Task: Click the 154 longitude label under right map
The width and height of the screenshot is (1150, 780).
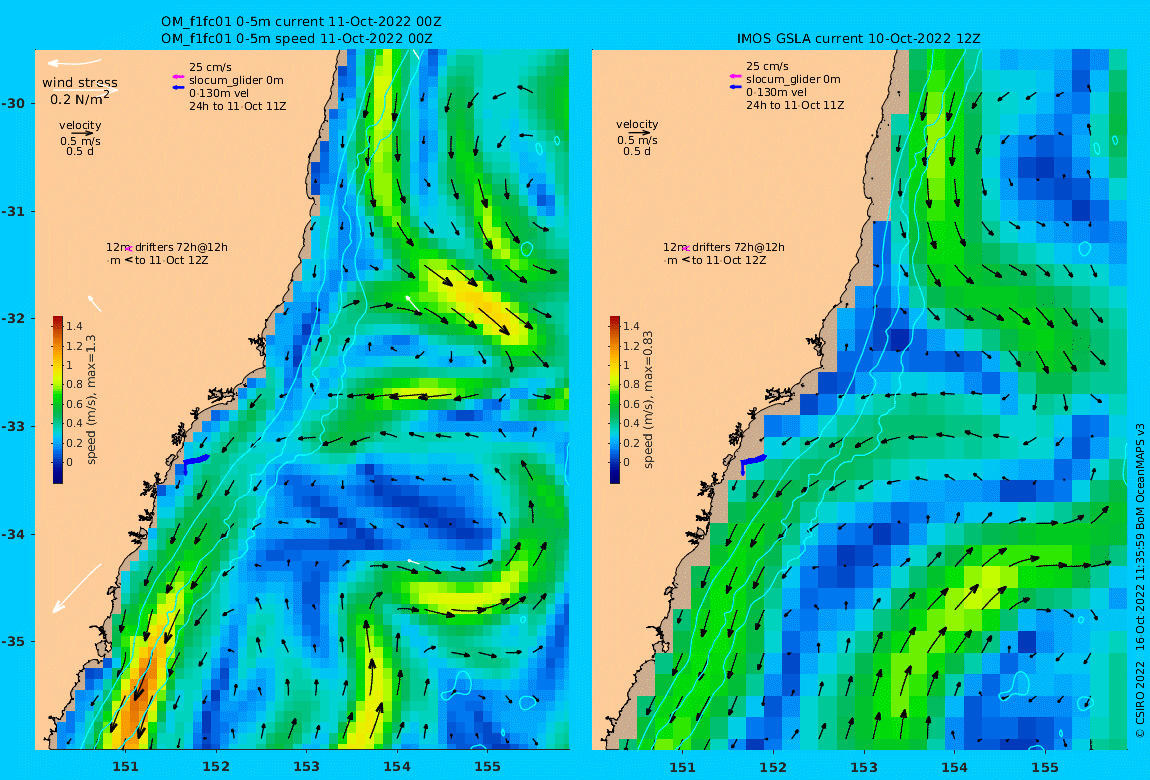Action: click(x=954, y=768)
